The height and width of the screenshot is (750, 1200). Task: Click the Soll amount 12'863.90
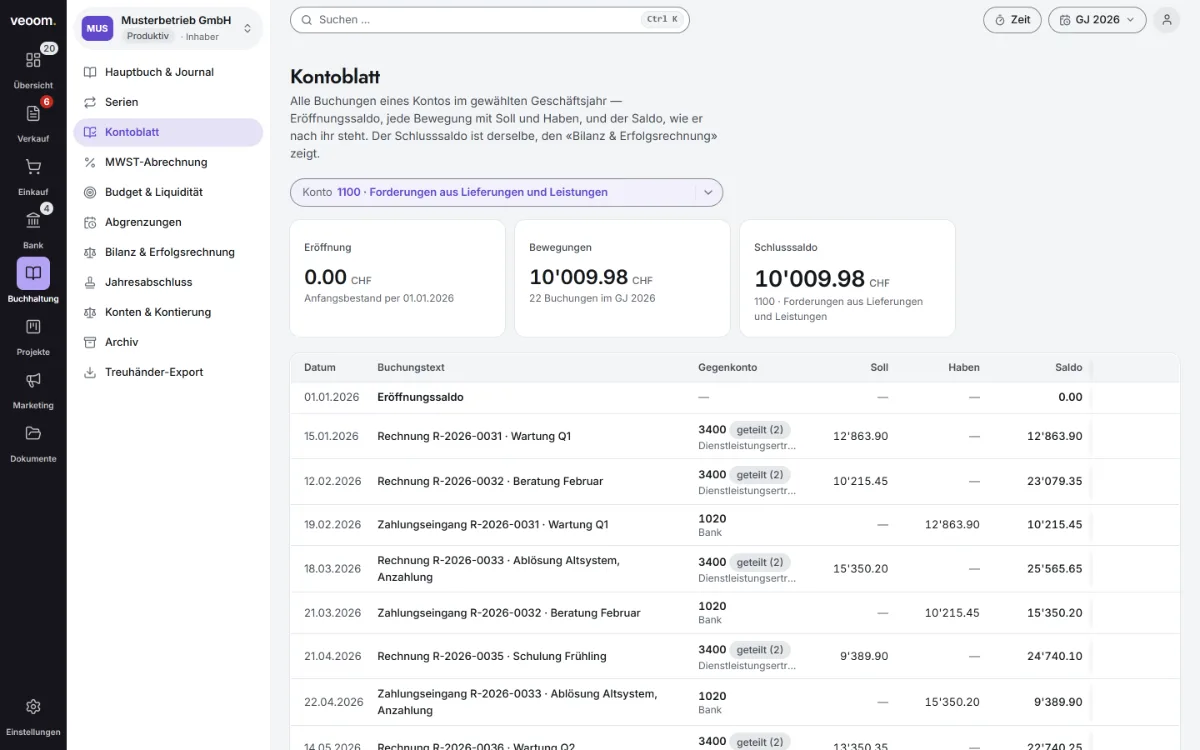pos(860,436)
